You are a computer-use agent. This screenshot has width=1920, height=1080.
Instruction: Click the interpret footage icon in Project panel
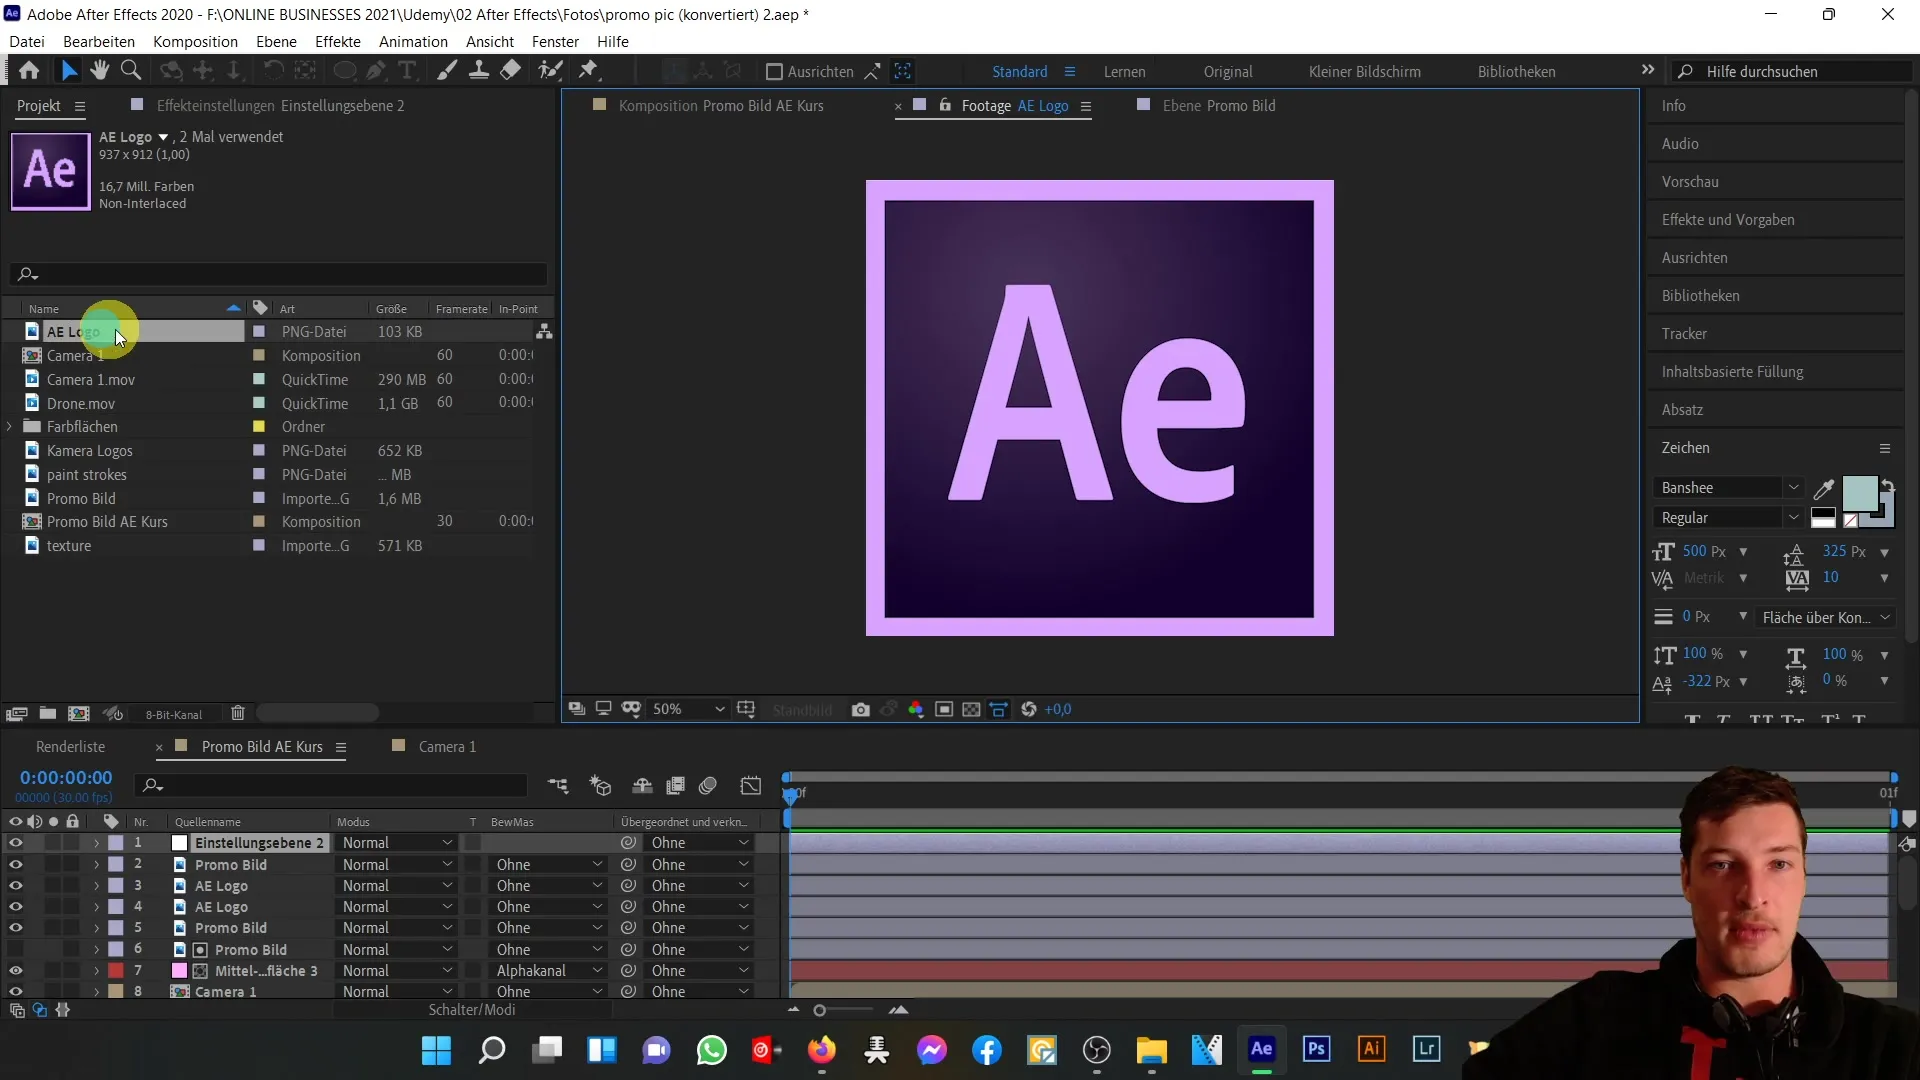[16, 713]
